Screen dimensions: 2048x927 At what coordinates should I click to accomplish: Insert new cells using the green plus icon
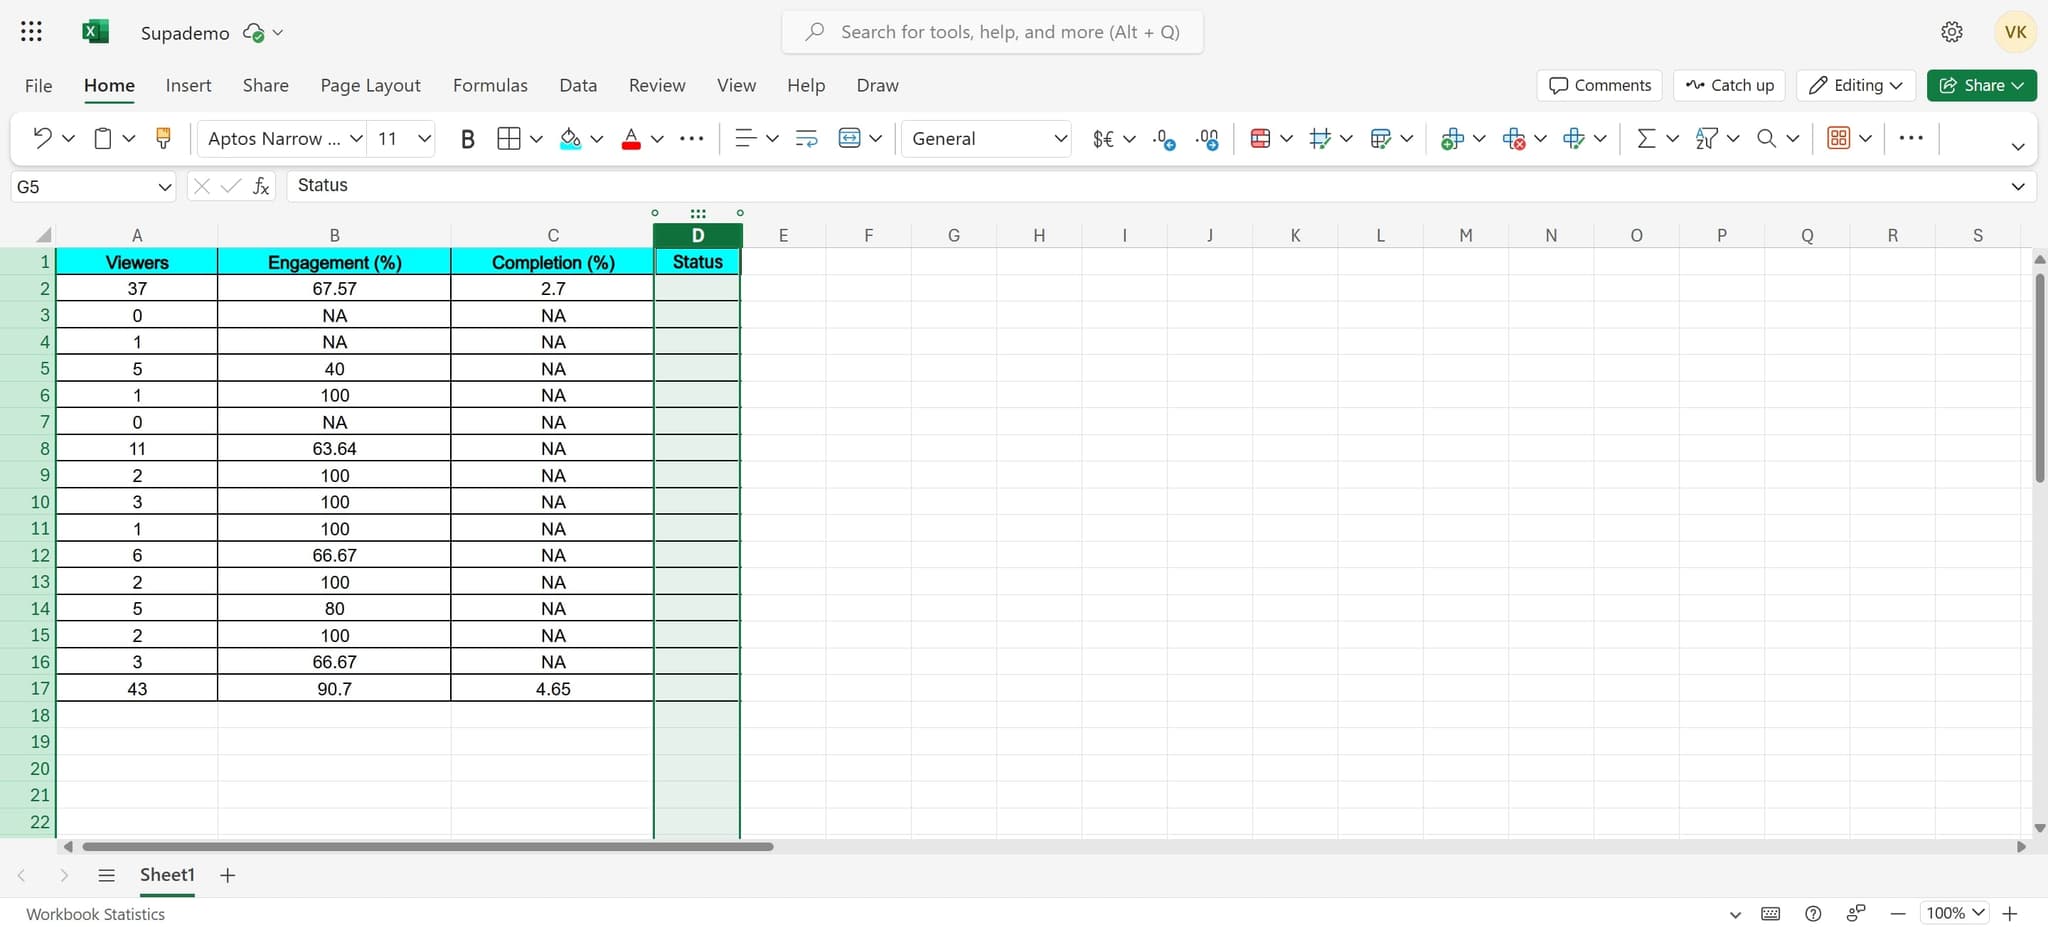click(x=1453, y=138)
